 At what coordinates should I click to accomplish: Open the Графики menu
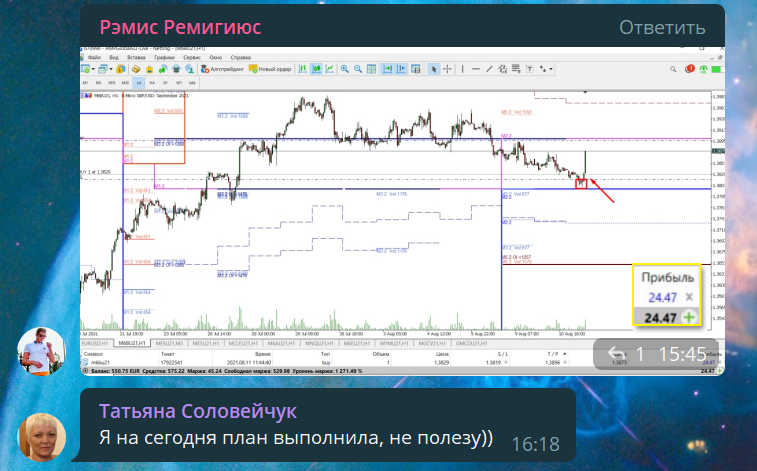pyautogui.click(x=165, y=57)
